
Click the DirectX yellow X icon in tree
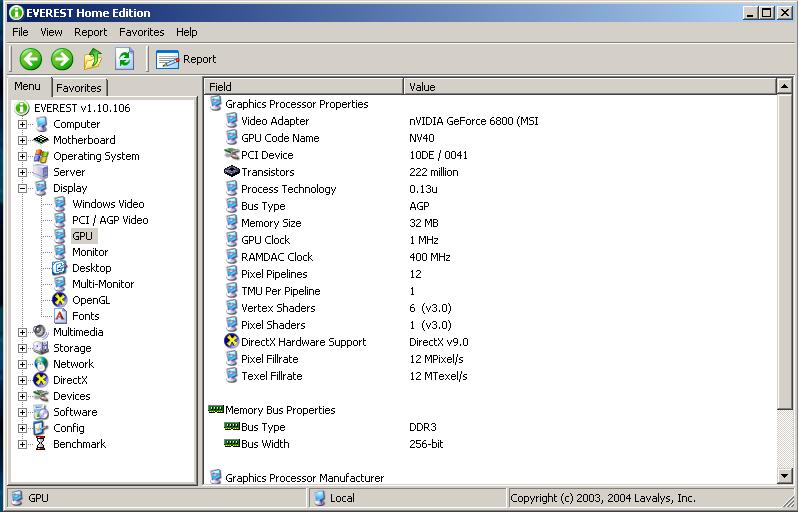click(x=41, y=380)
